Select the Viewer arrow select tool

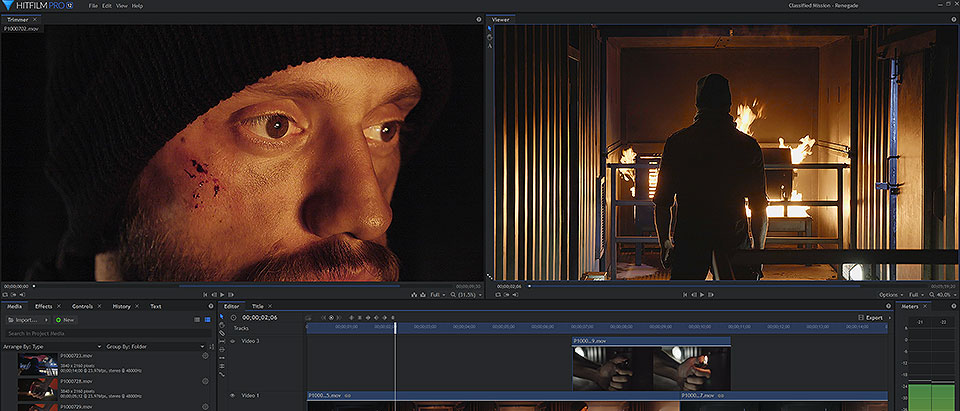tap(490, 28)
